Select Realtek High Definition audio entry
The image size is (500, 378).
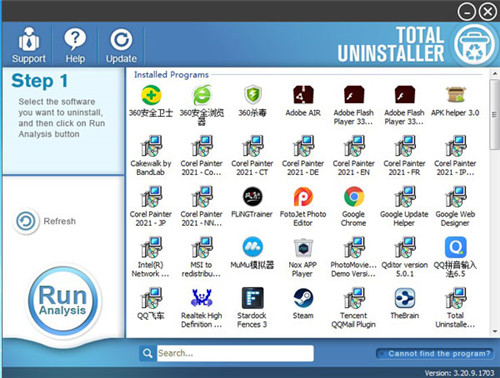[202, 307]
